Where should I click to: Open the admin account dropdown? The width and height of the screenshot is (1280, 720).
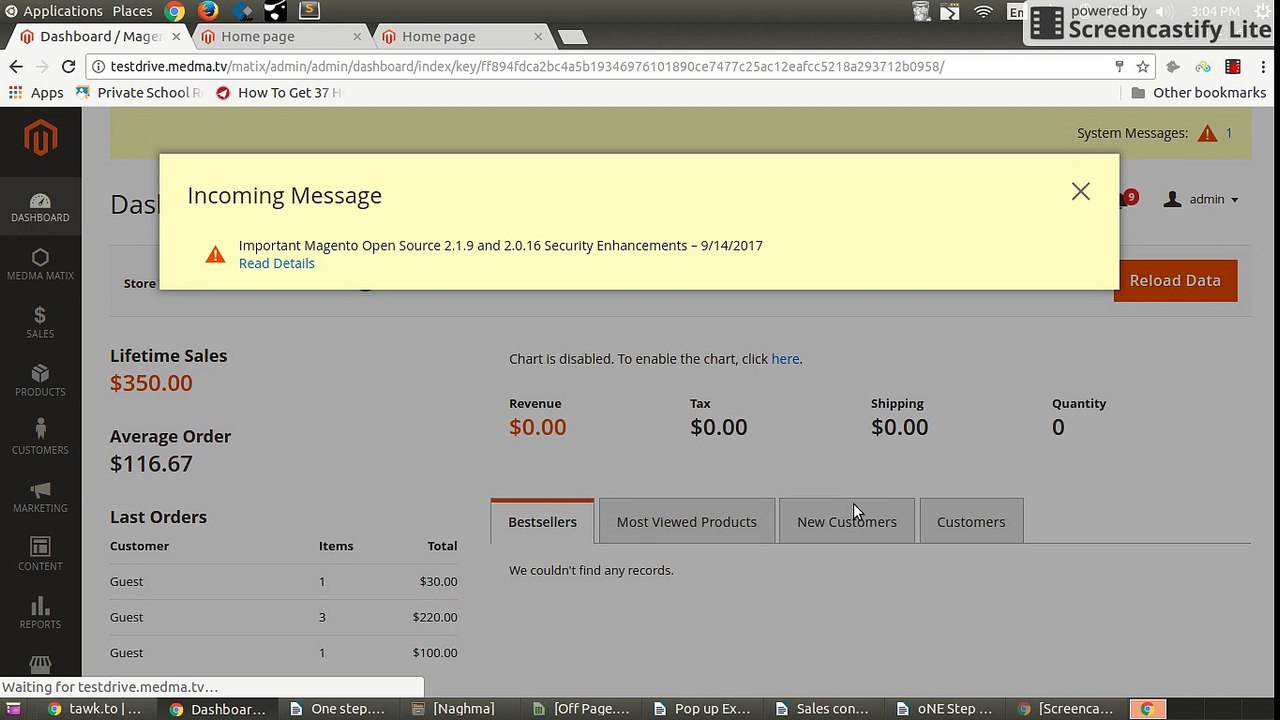pos(1201,199)
